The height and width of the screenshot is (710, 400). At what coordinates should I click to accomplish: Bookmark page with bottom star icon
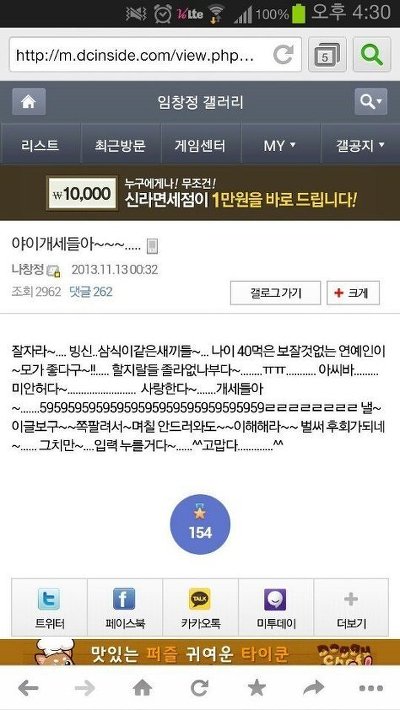(257, 688)
